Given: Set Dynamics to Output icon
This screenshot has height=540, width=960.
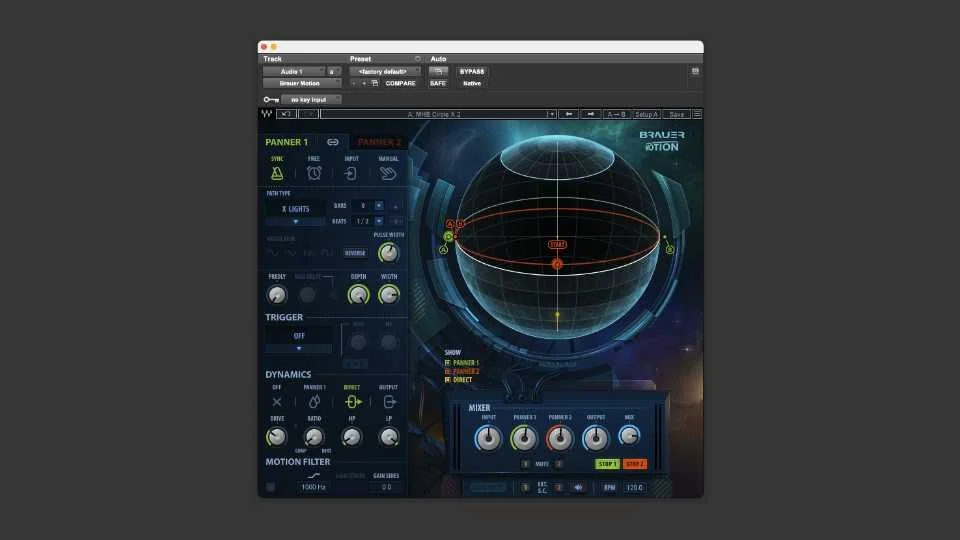Looking at the screenshot, I should pyautogui.click(x=389, y=402).
